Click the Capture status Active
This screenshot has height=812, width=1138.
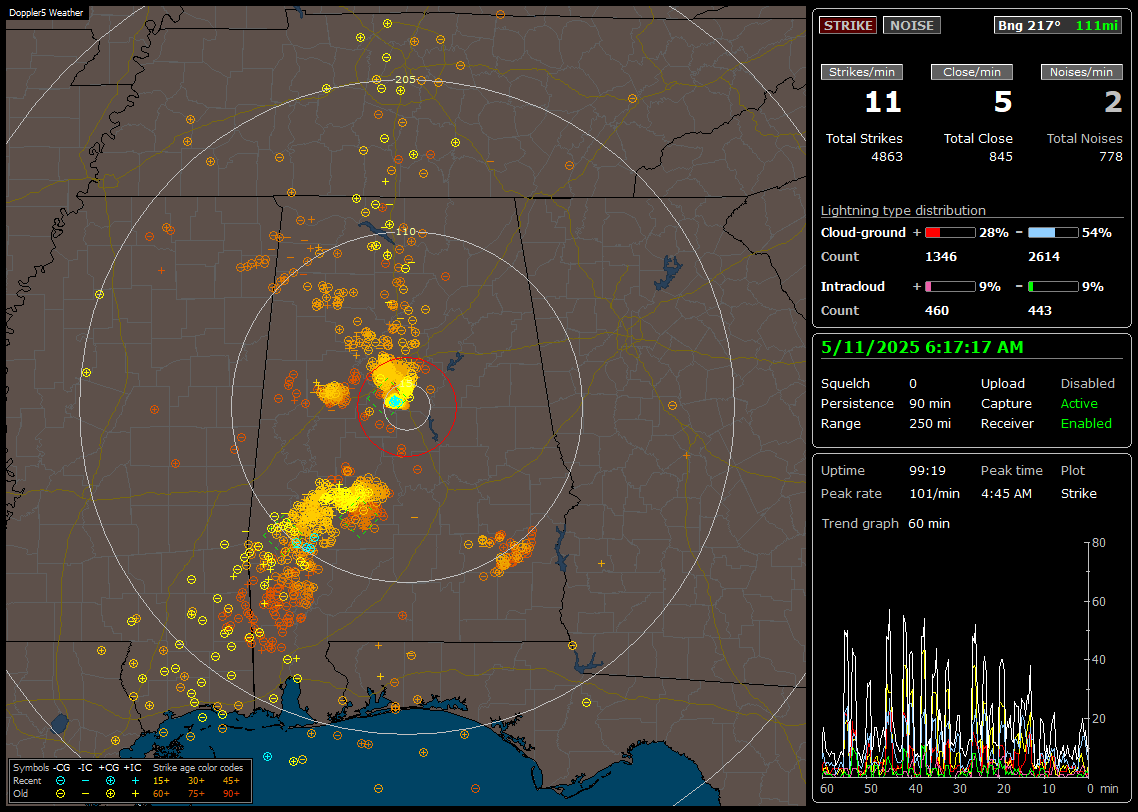pyautogui.click(x=1079, y=403)
